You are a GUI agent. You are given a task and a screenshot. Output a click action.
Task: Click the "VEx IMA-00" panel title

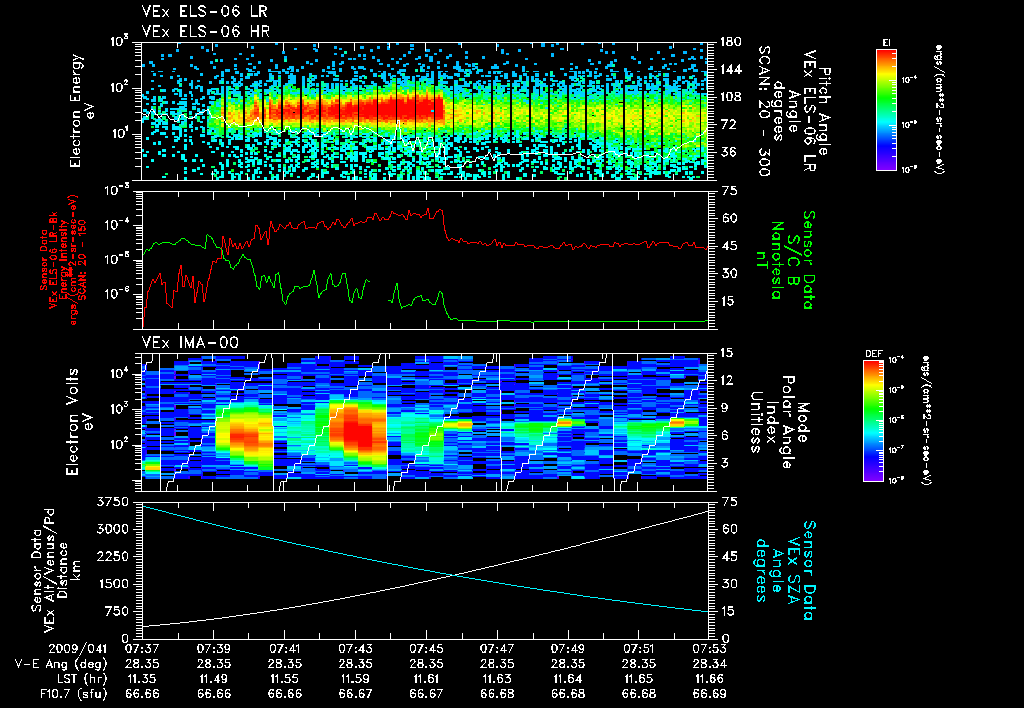click(191, 343)
